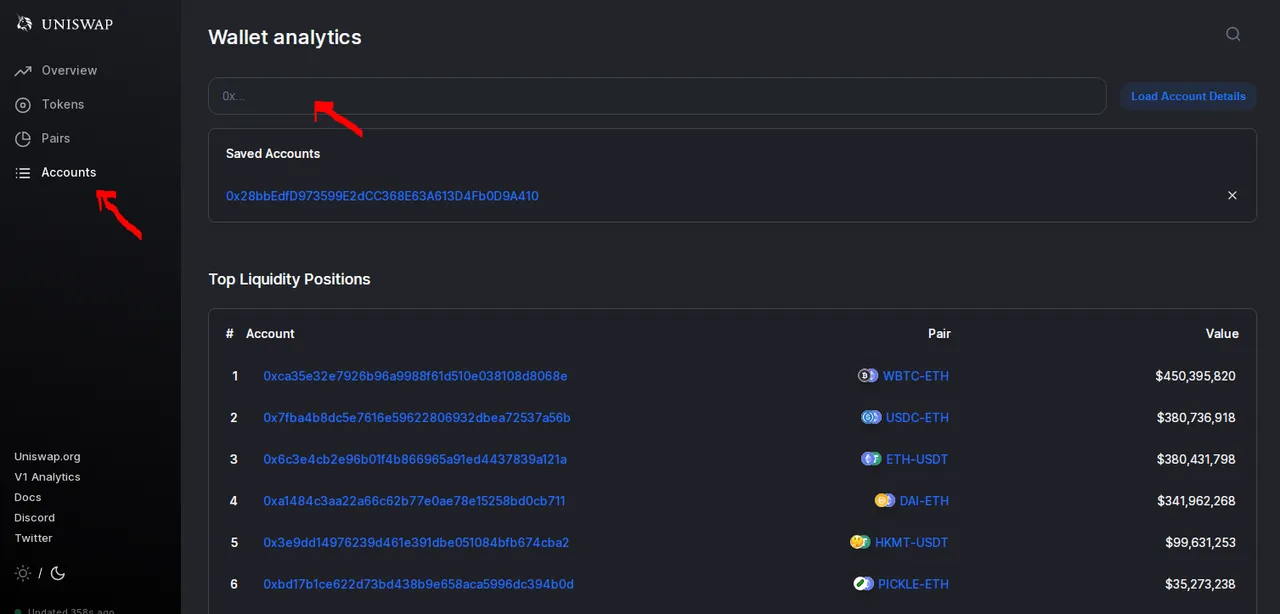Viewport: 1280px width, 614px height.
Task: Open the USDC-ETH pair link
Action: 918,418
